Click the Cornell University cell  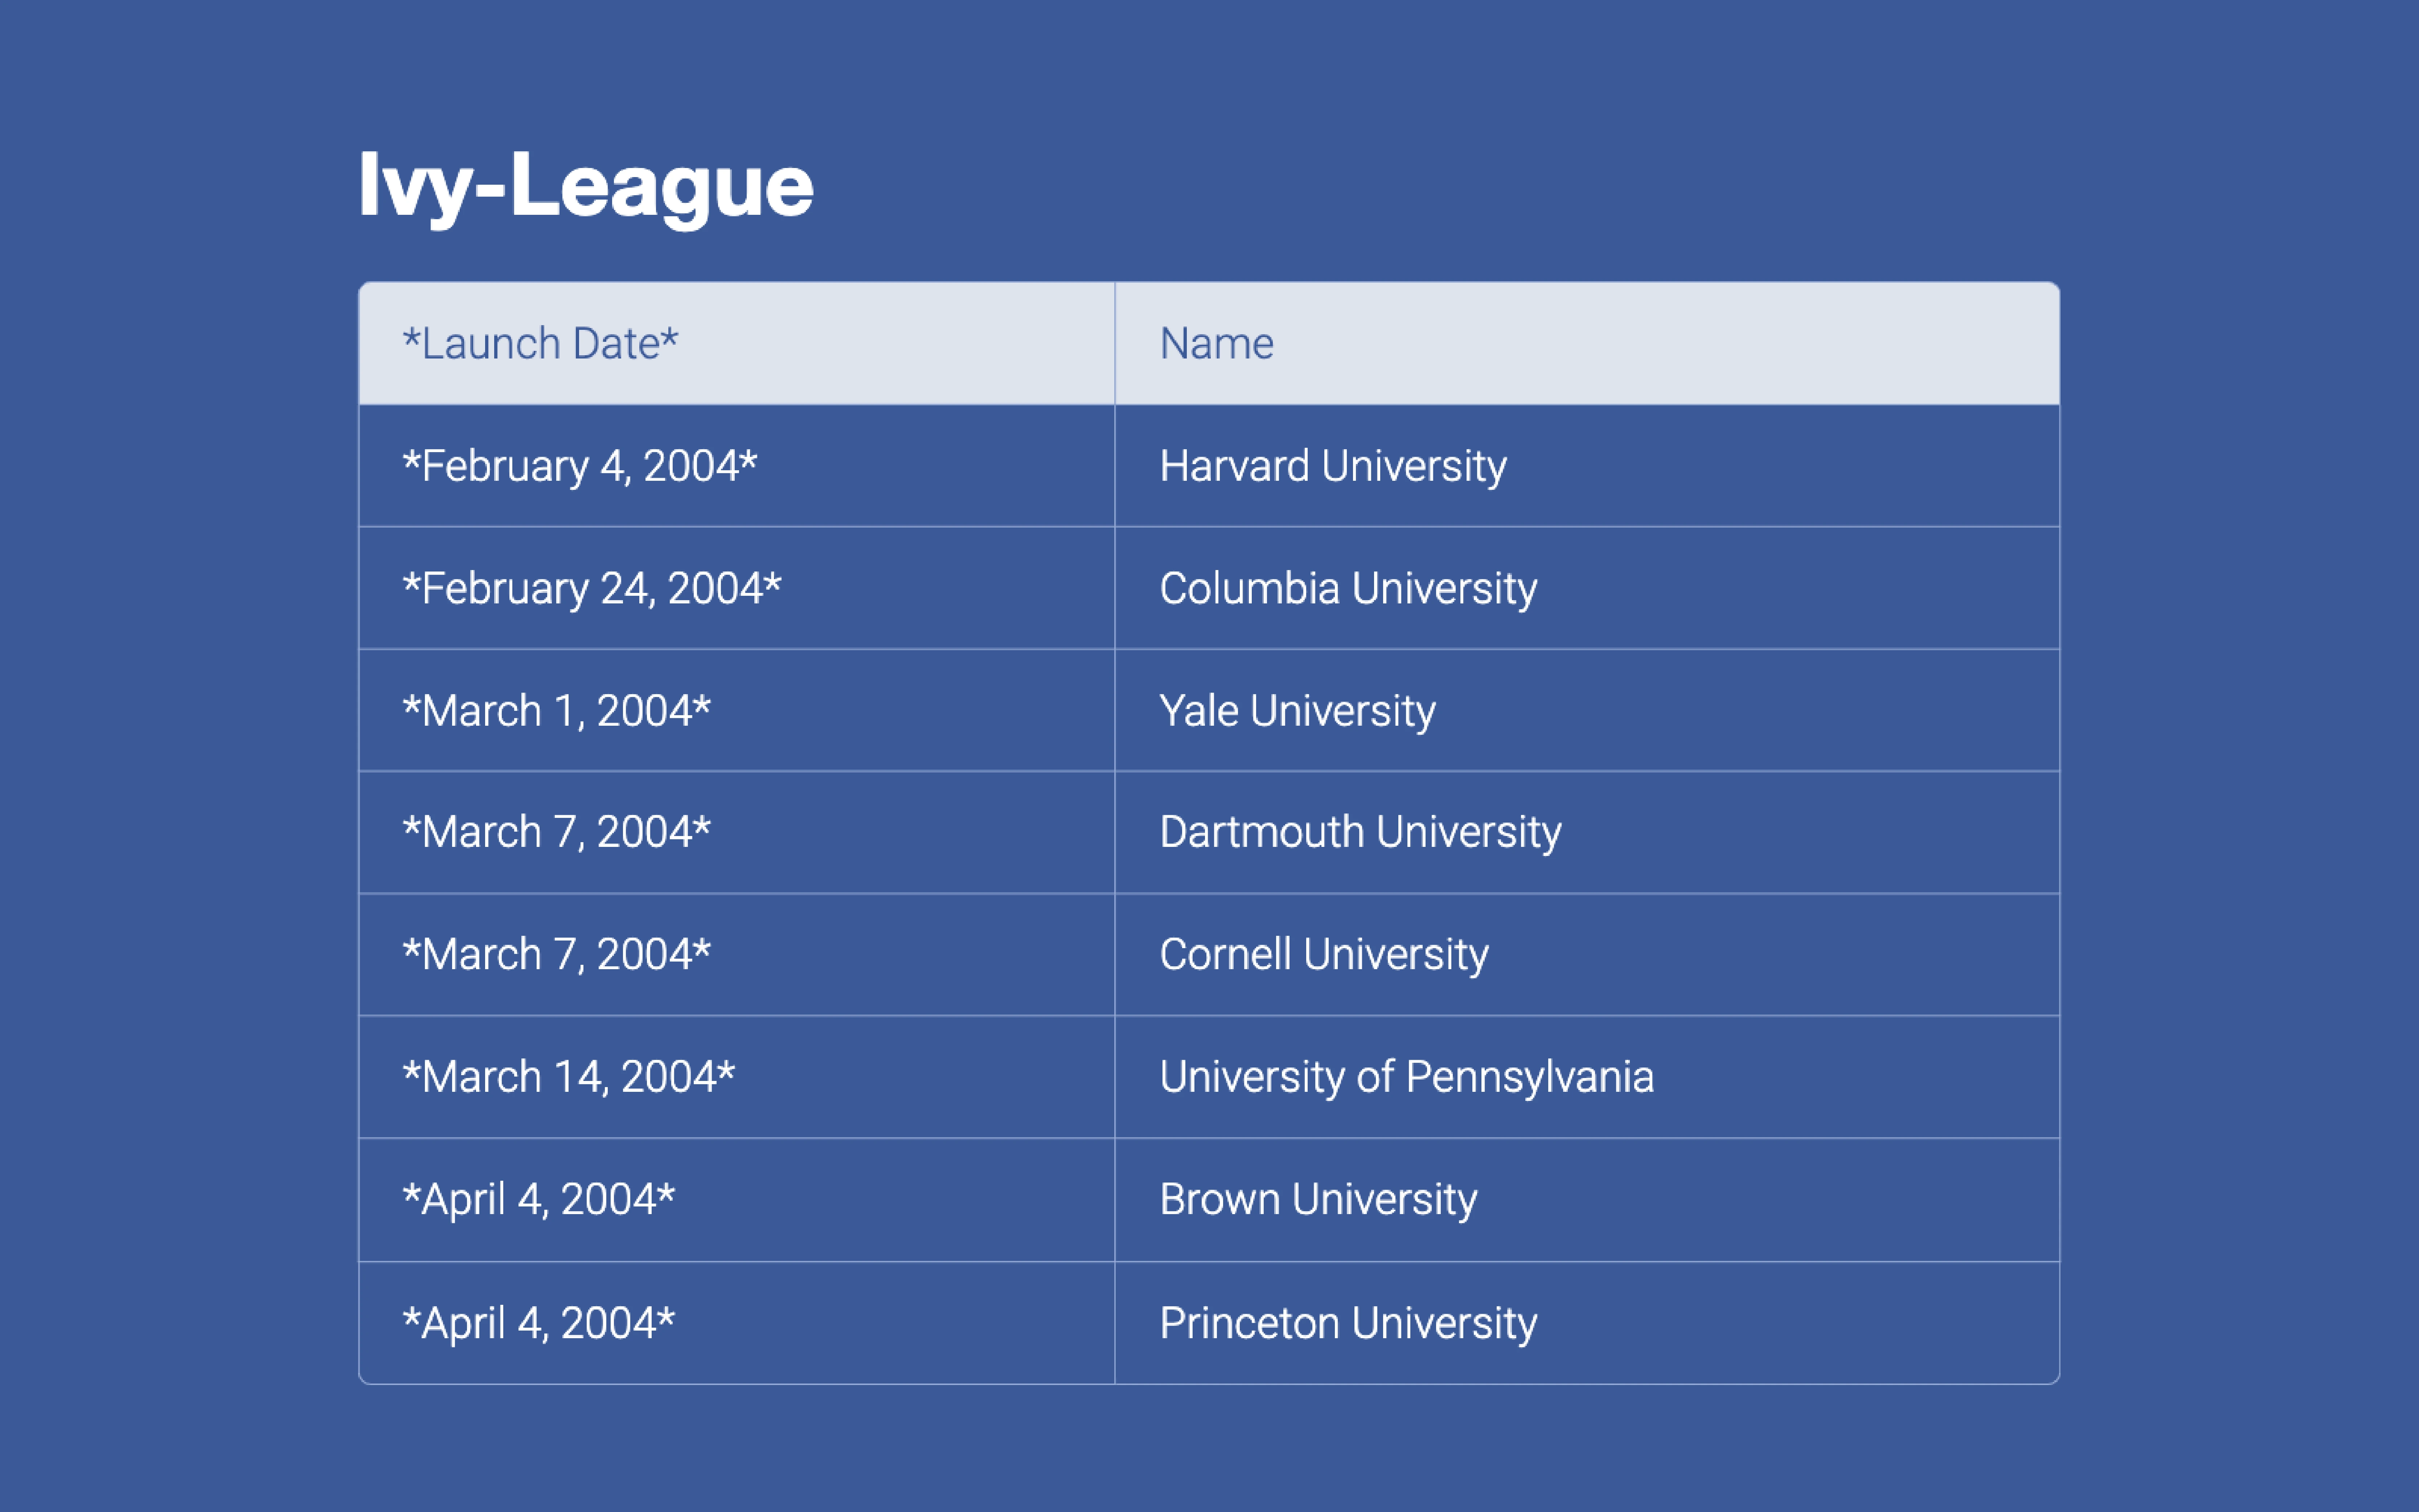point(1323,954)
